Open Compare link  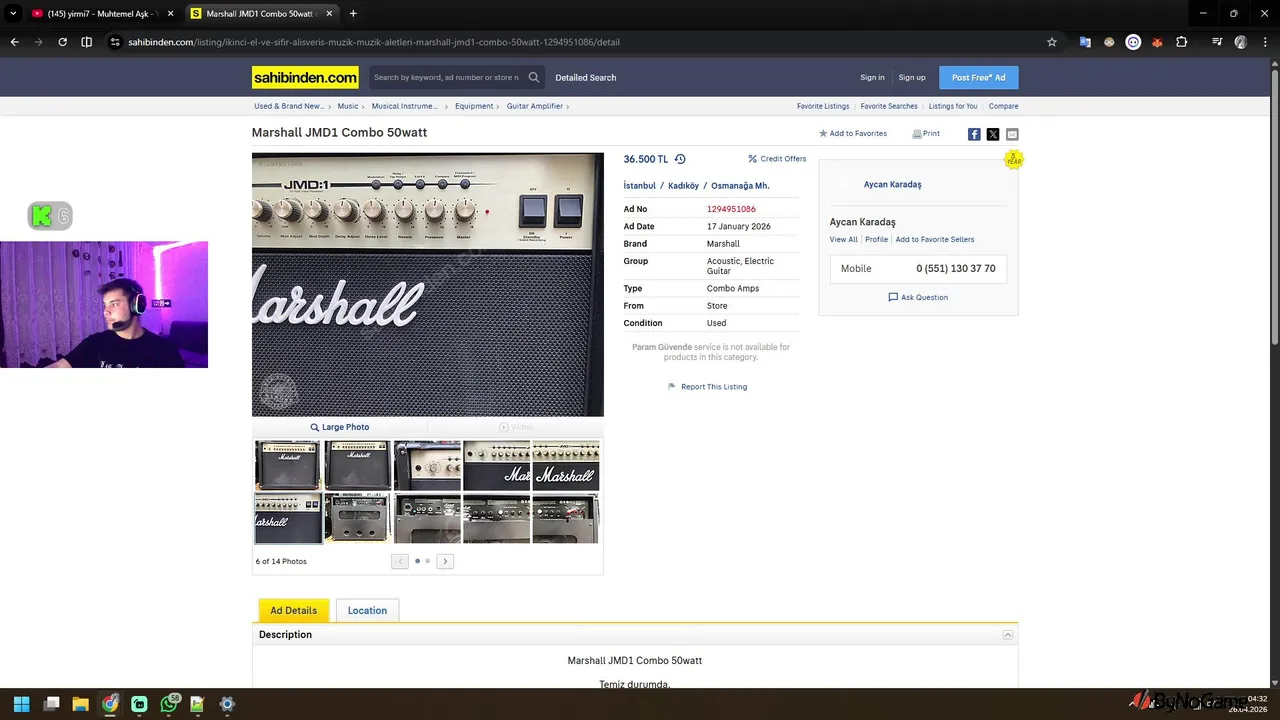(1003, 106)
